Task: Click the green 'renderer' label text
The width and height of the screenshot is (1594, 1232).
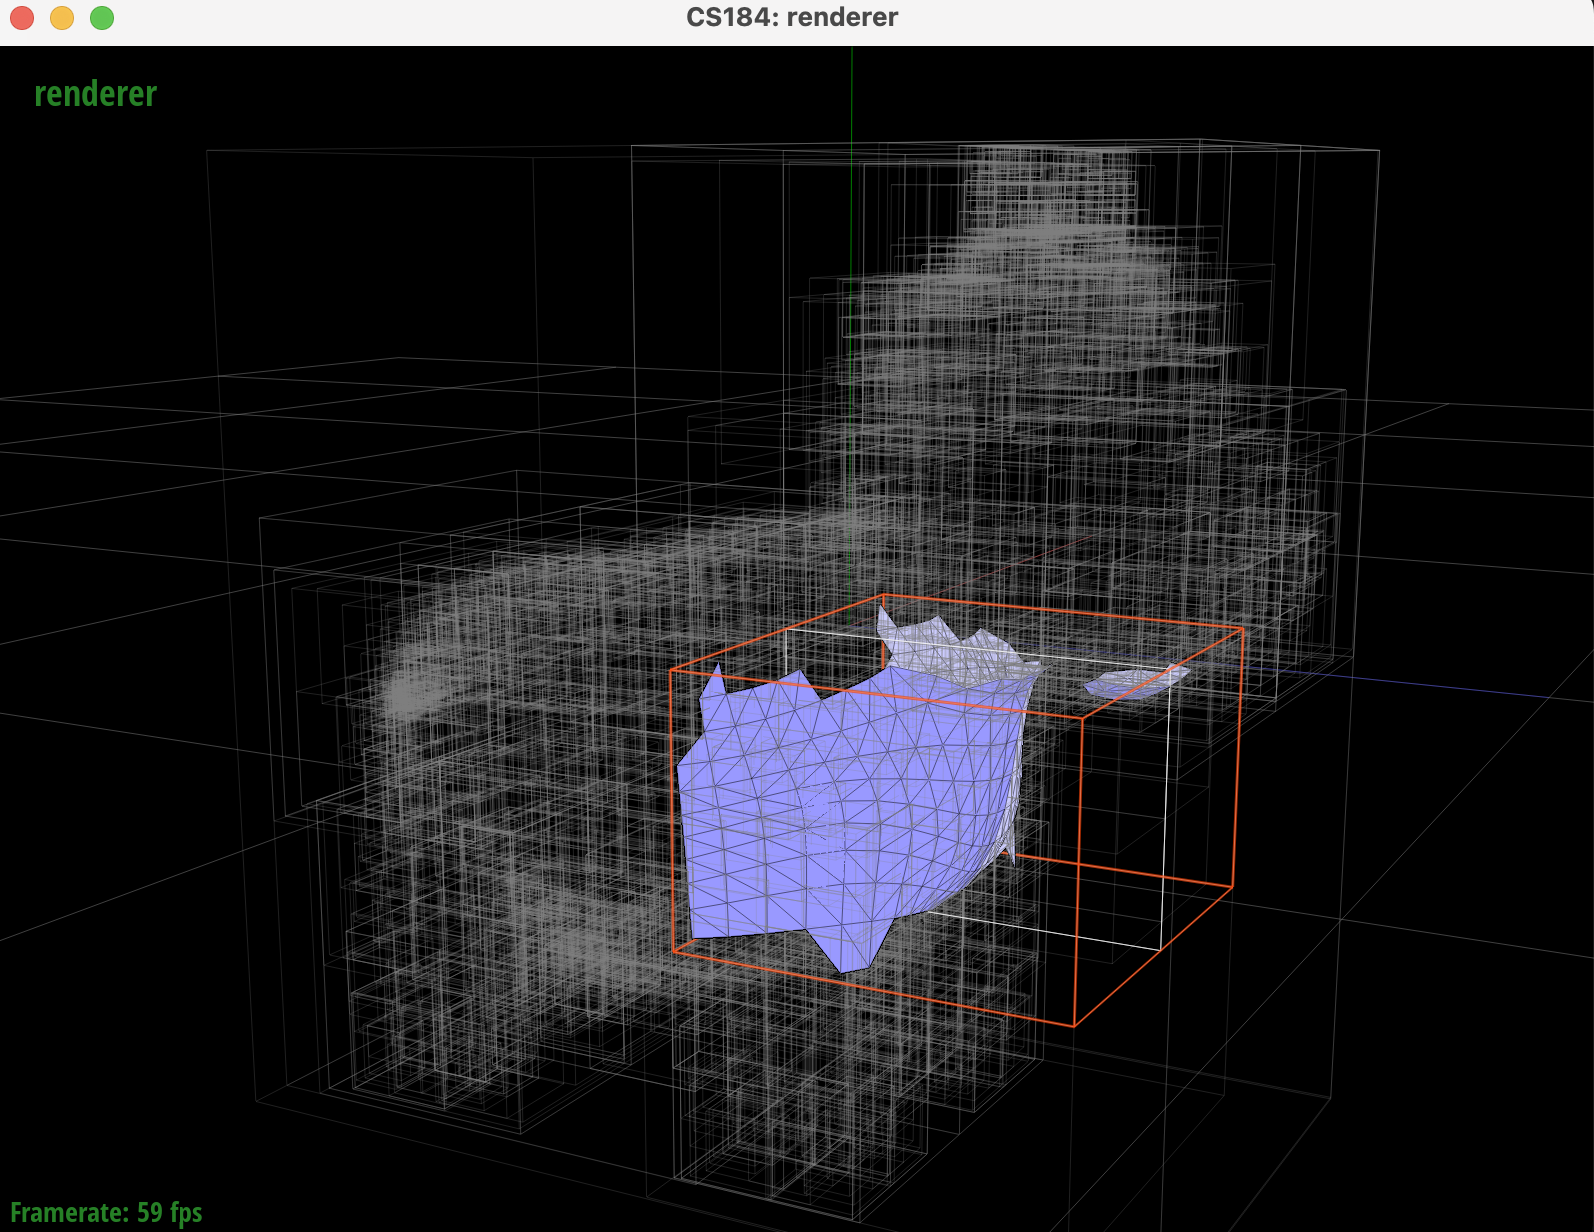Action: point(96,94)
